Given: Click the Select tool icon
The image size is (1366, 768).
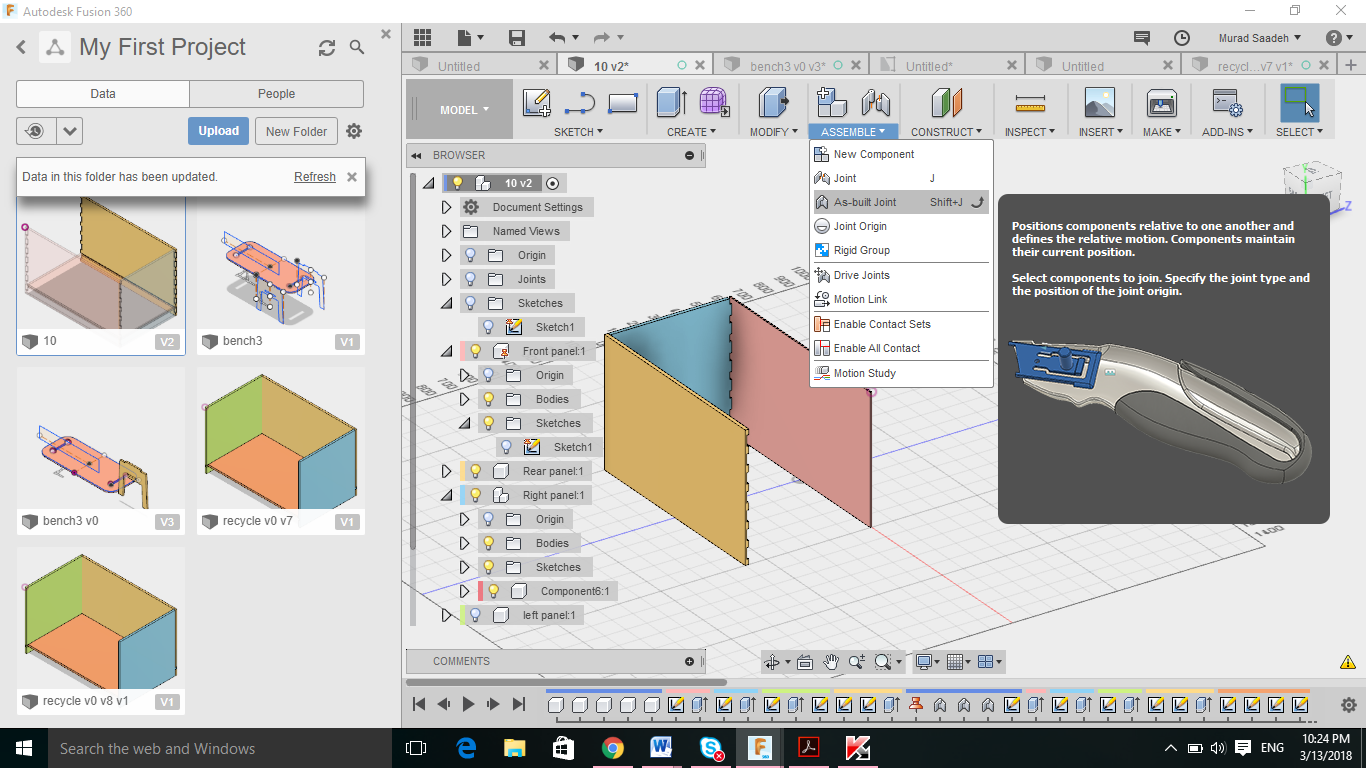Looking at the screenshot, I should [1299, 103].
